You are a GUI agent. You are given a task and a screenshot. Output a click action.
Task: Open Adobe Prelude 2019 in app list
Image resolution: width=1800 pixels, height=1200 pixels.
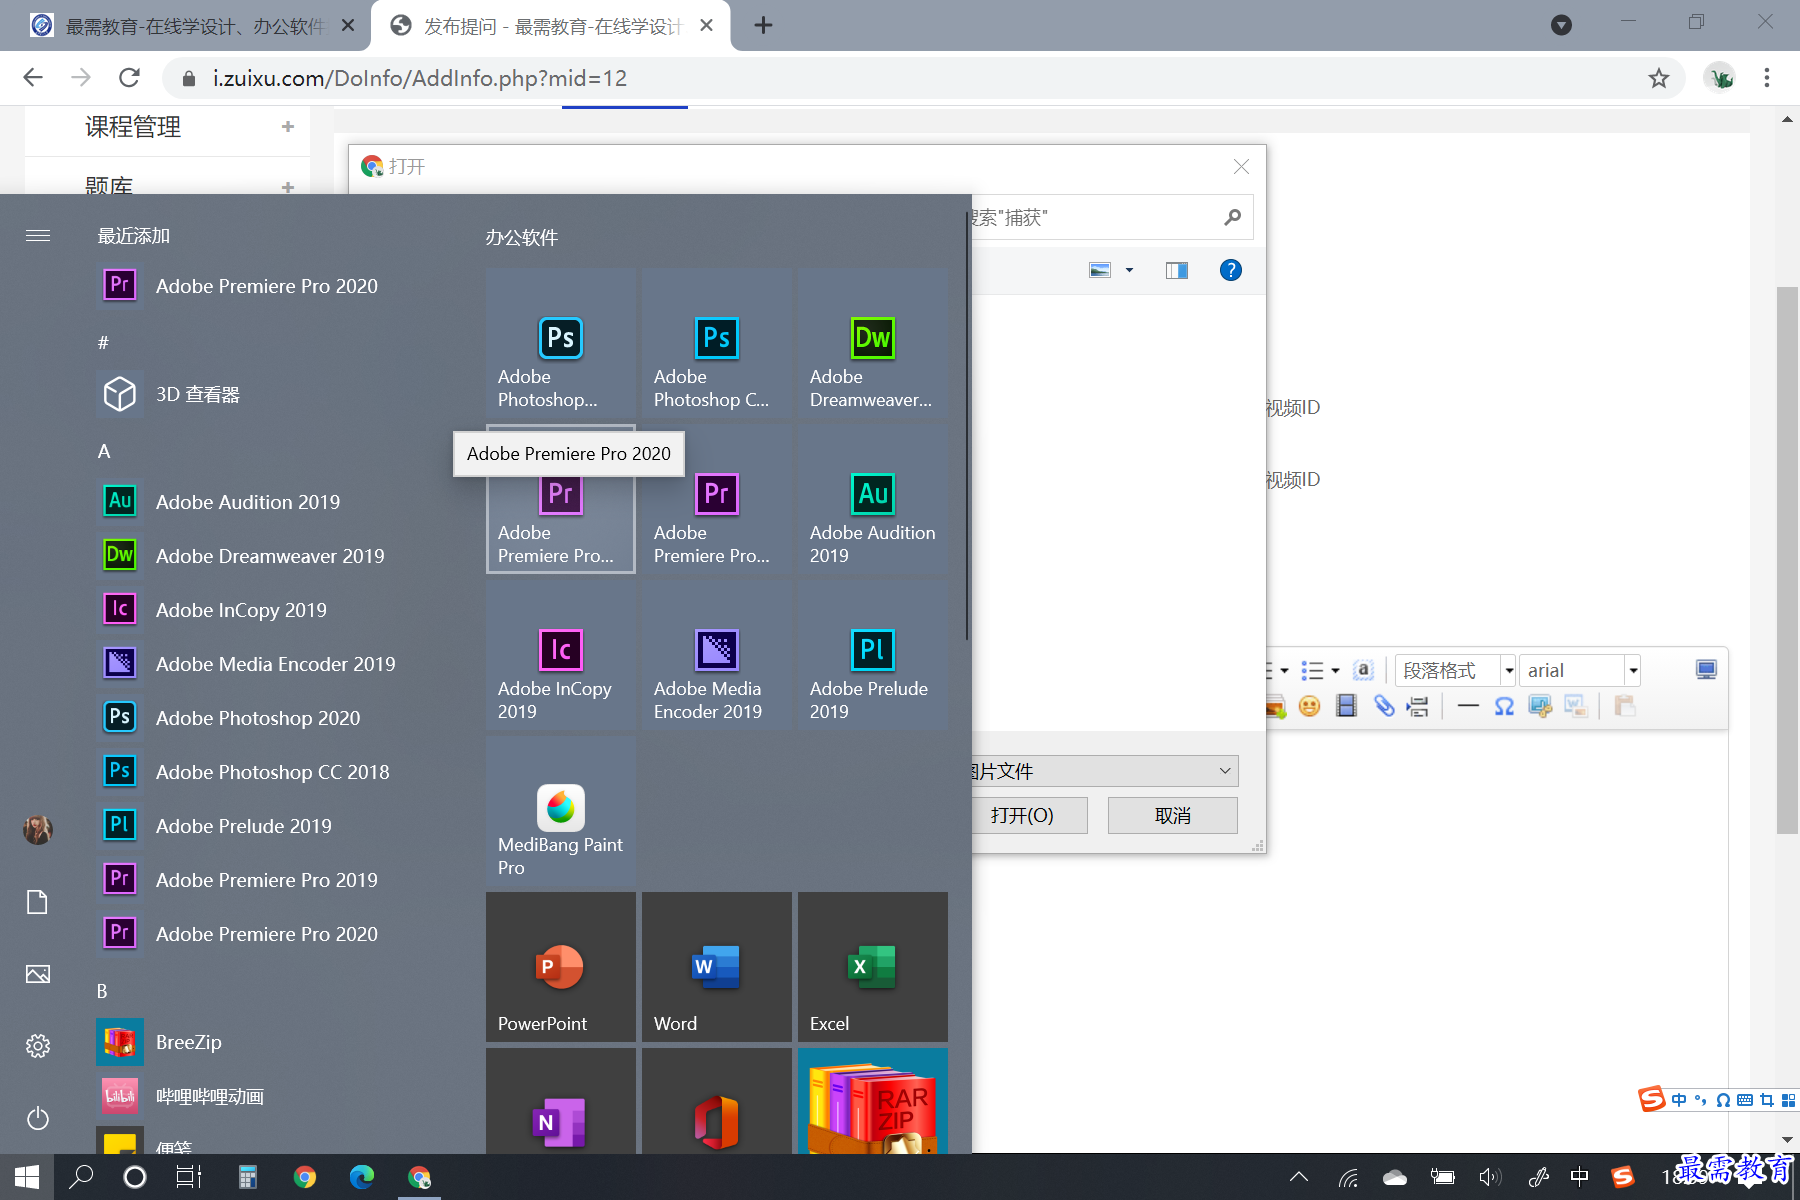pos(270,826)
